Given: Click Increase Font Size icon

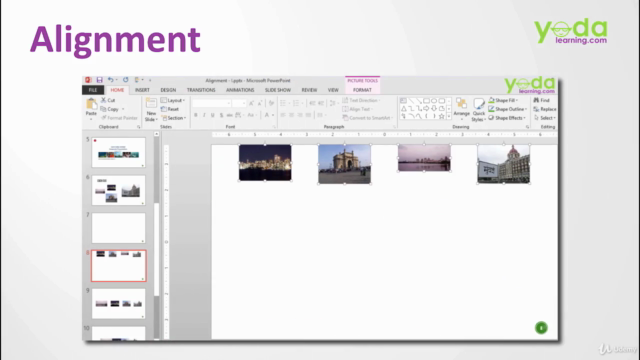Looking at the screenshot, I should click(x=251, y=103).
